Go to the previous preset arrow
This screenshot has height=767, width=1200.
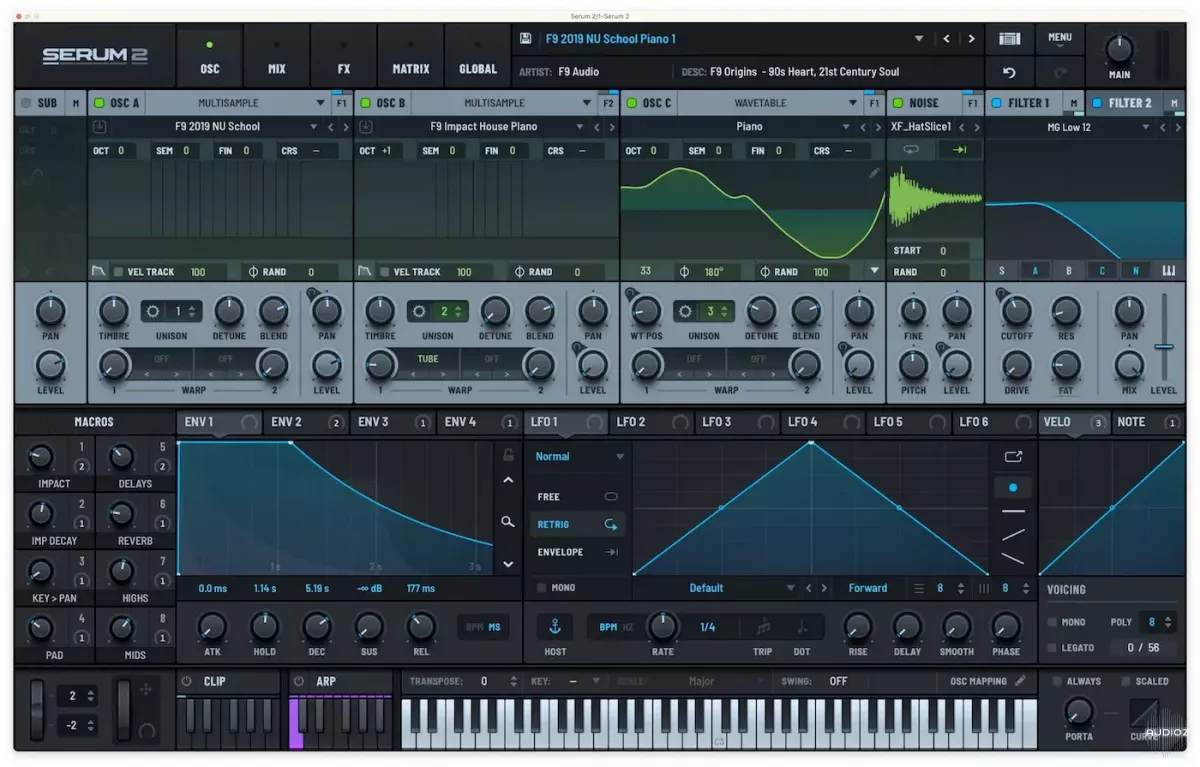pyautogui.click(x=946, y=39)
